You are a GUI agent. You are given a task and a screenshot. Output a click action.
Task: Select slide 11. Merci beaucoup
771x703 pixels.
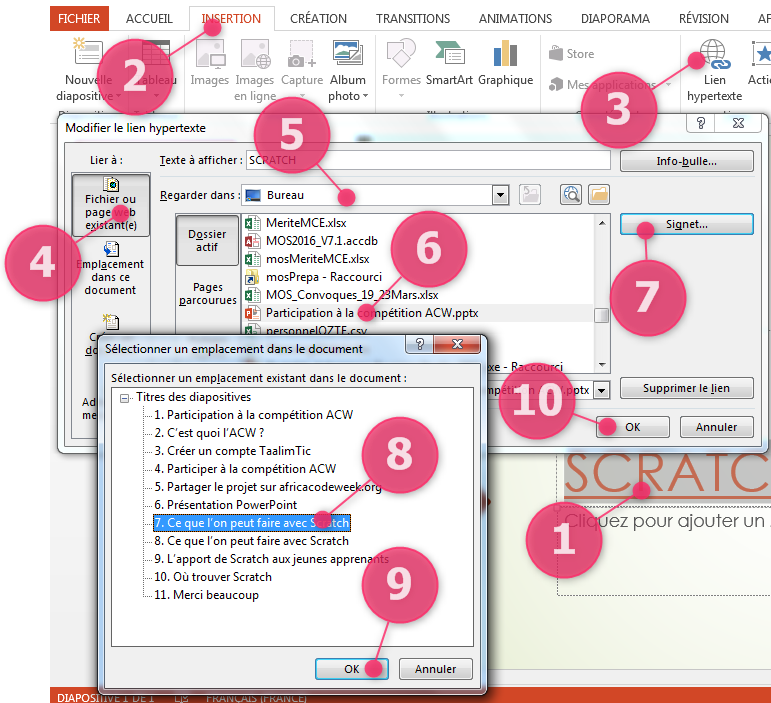(206, 595)
